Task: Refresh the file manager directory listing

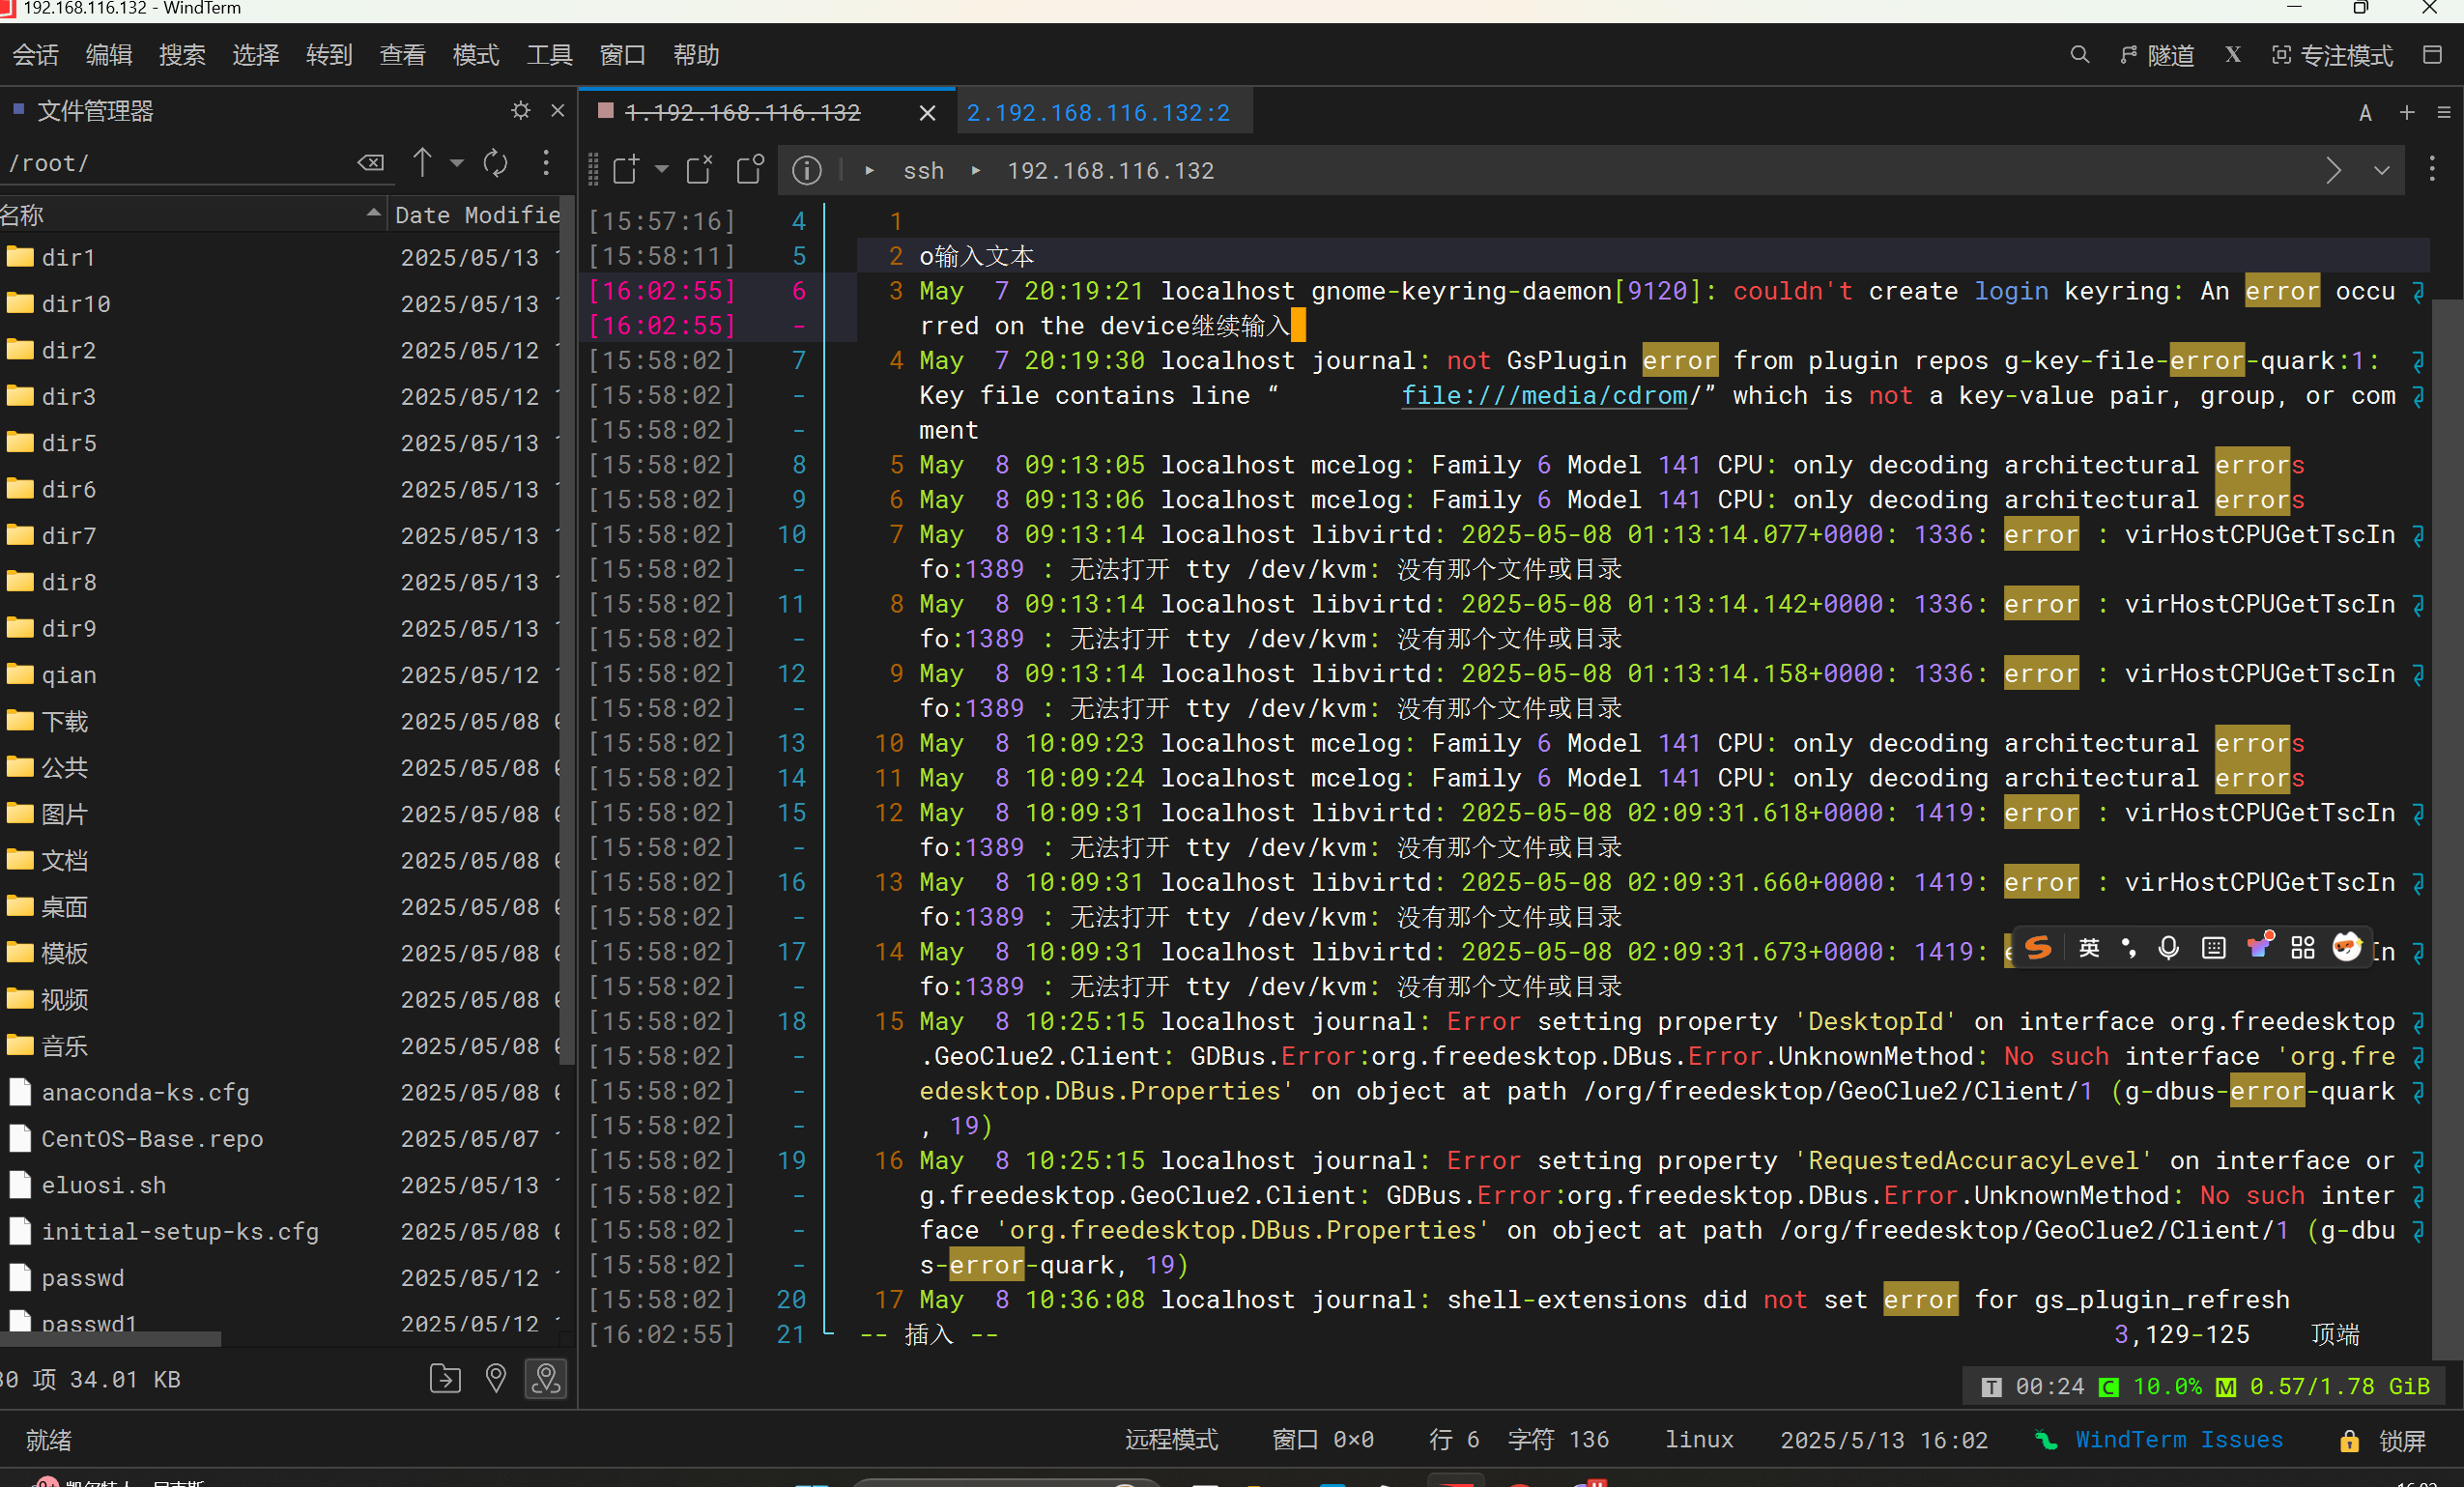Action: pyautogui.click(x=495, y=163)
